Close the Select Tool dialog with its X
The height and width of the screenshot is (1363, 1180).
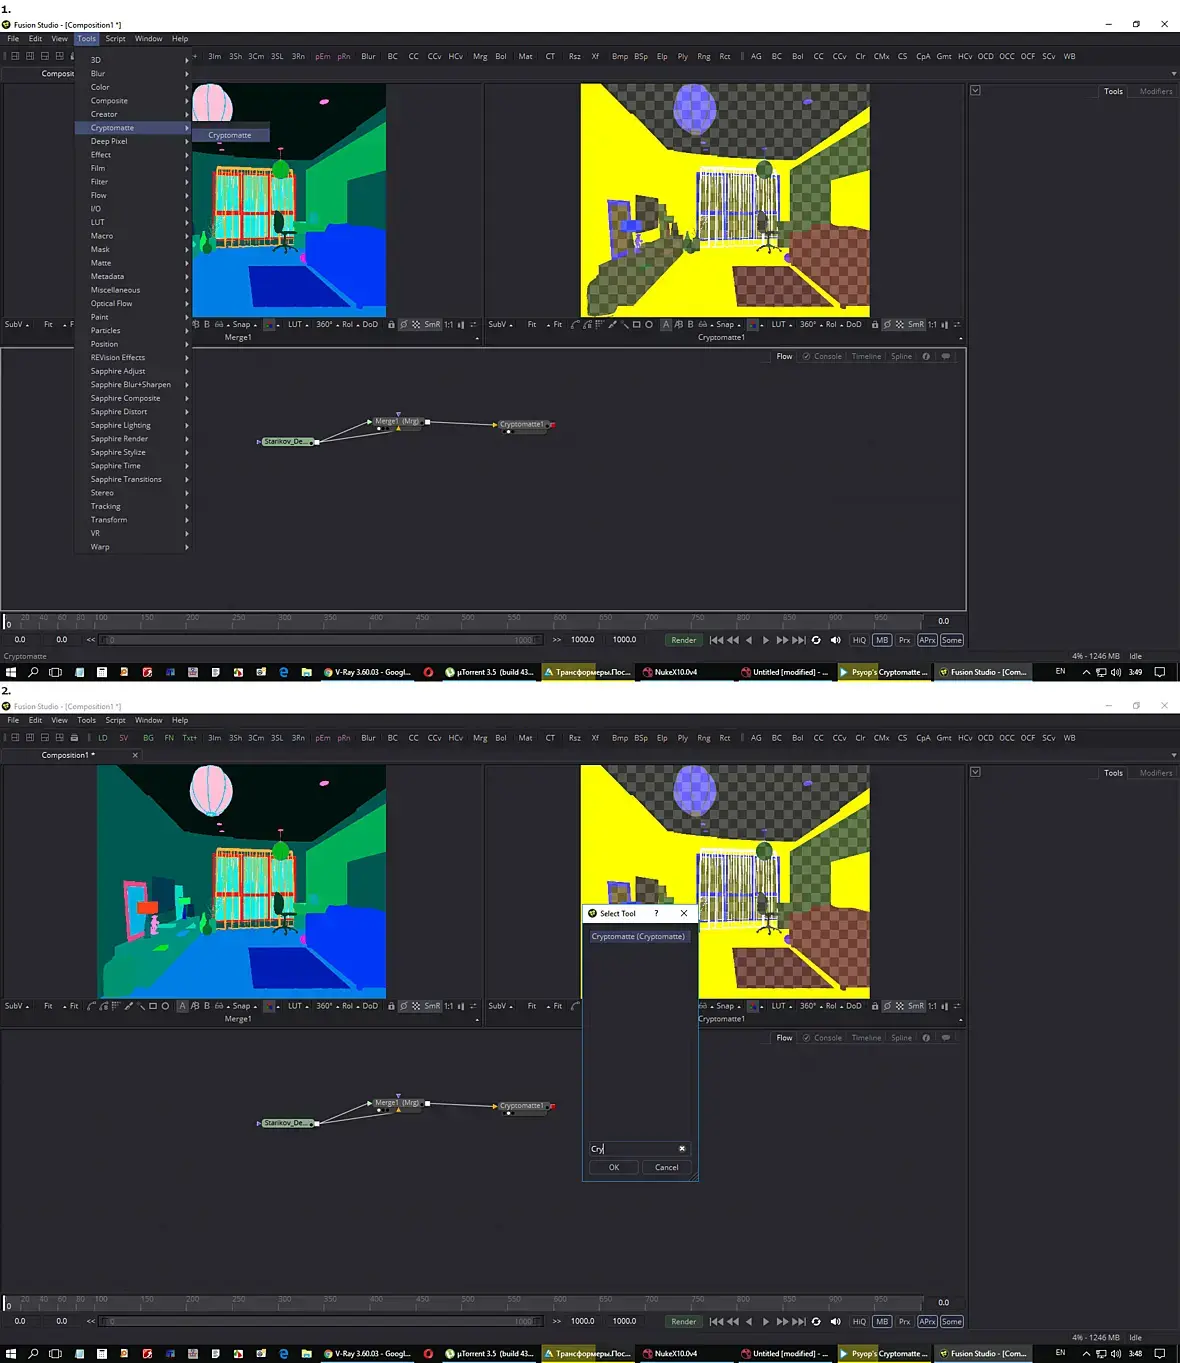tap(684, 913)
